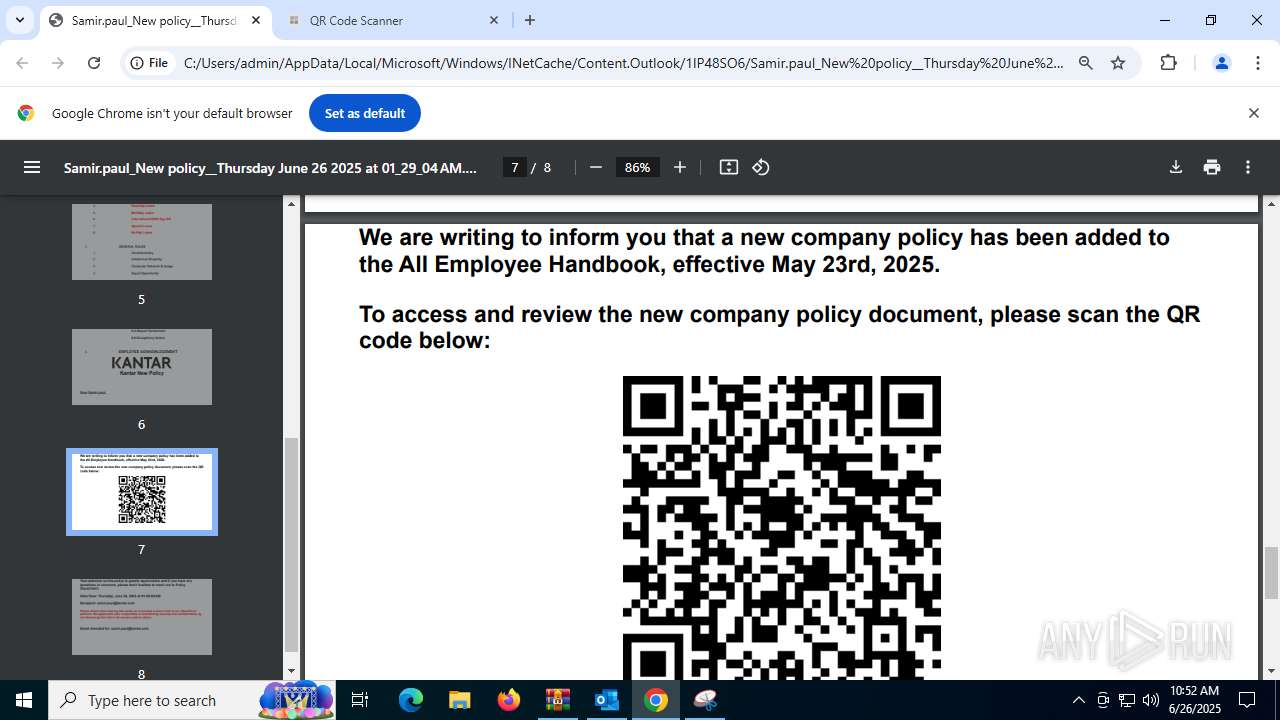Open the Chrome tab search dropdown
This screenshot has height=720, width=1280.
(19, 20)
